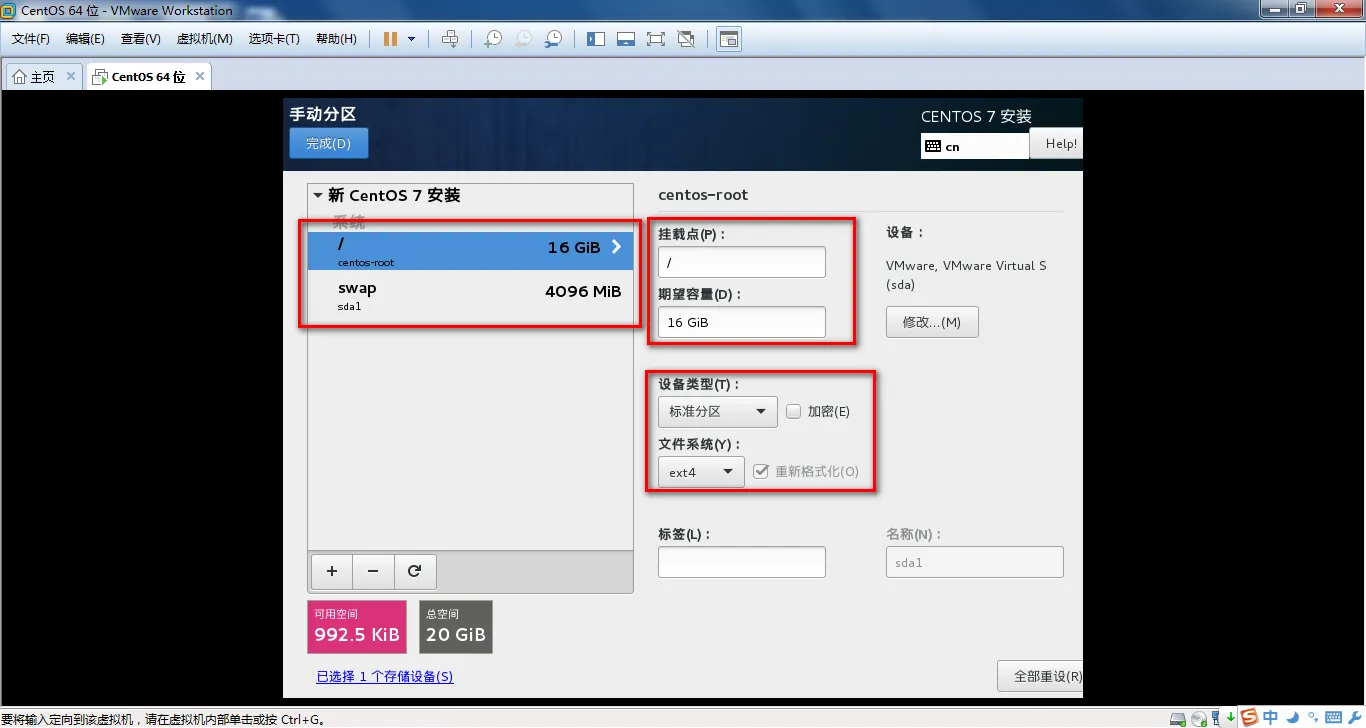Open the 文件(F) menu
Screen dimensions: 1366x728
(31, 39)
